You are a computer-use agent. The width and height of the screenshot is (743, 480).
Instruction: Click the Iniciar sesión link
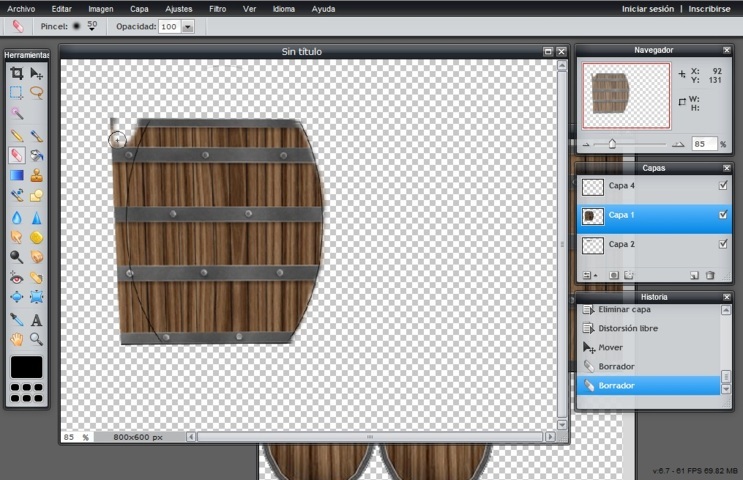[x=648, y=8]
